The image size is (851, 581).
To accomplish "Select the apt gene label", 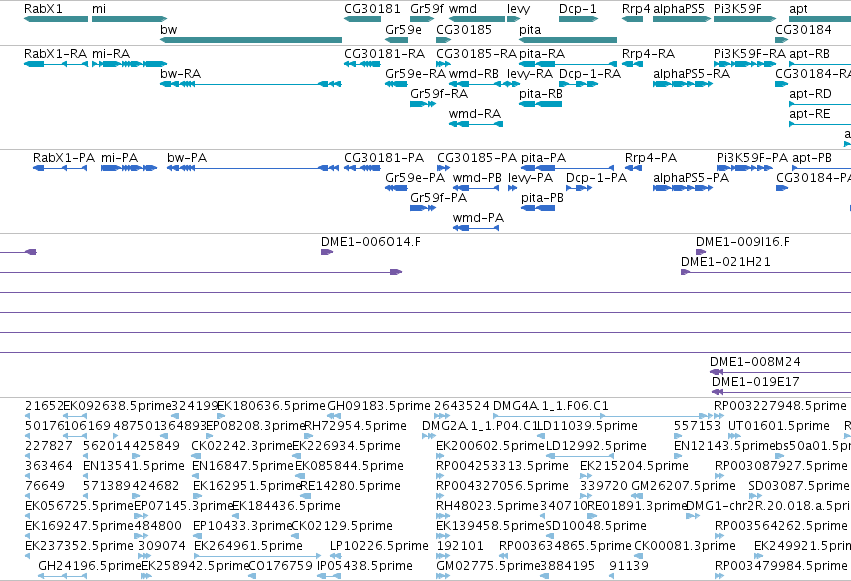I will point(798,9).
